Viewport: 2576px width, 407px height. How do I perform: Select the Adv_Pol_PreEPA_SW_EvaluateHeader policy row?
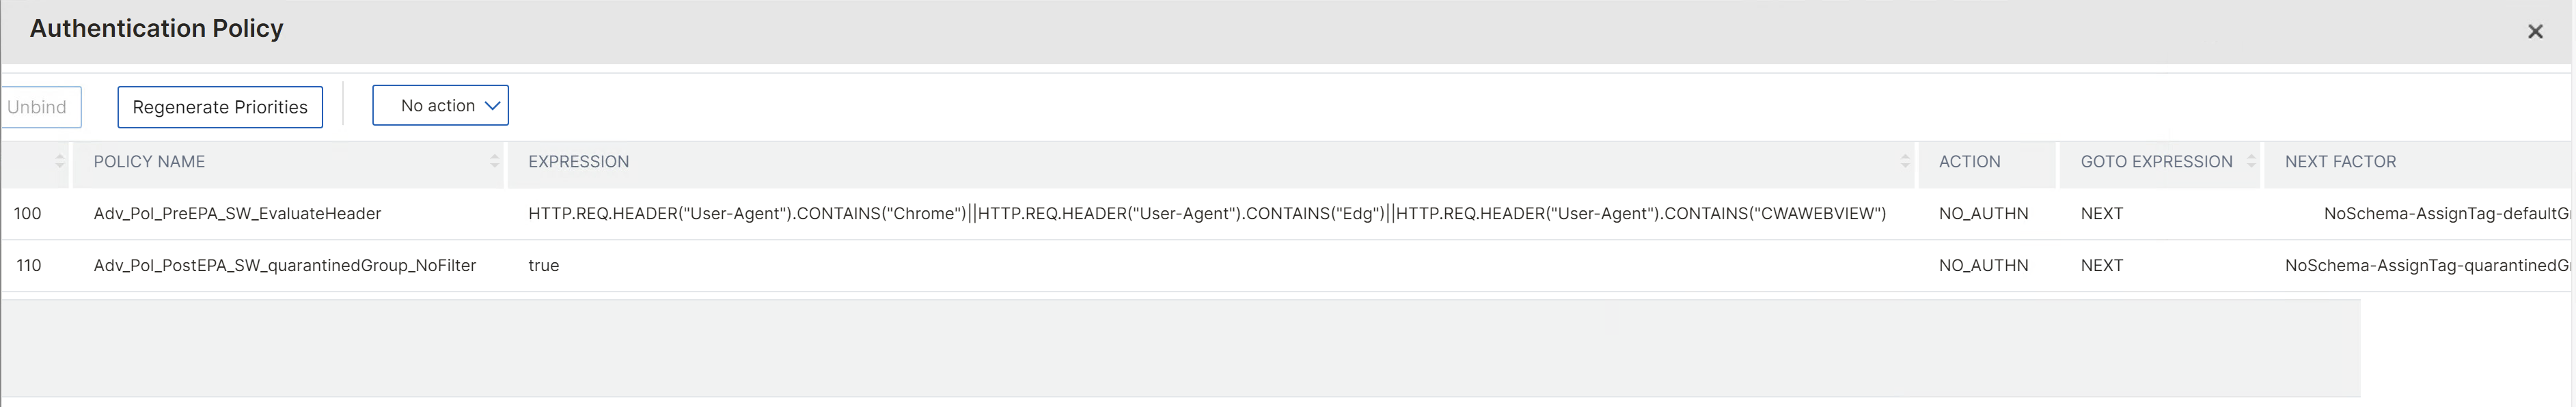(x=1288, y=213)
